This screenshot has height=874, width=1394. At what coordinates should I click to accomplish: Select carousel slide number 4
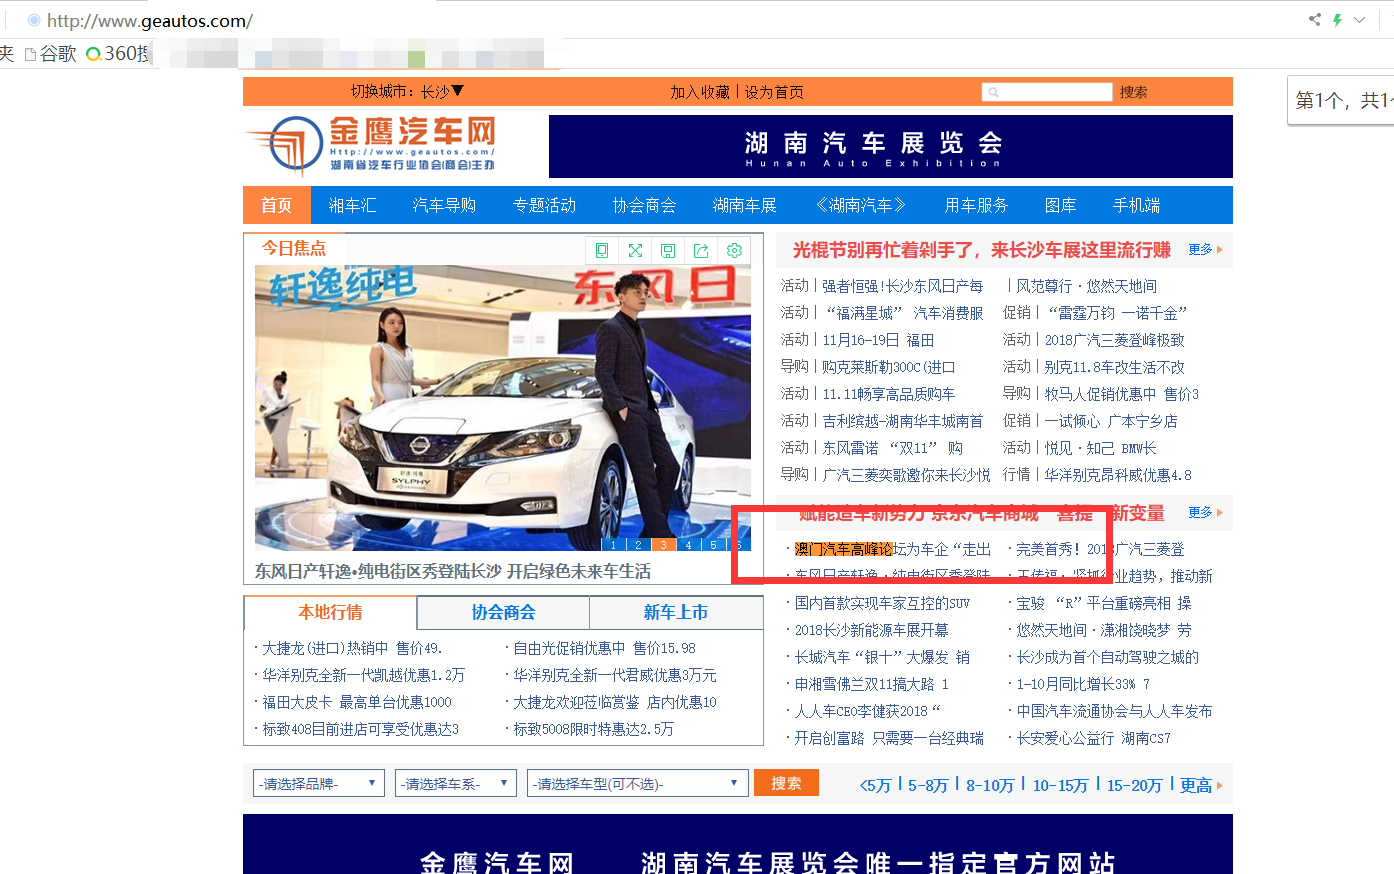(x=688, y=544)
